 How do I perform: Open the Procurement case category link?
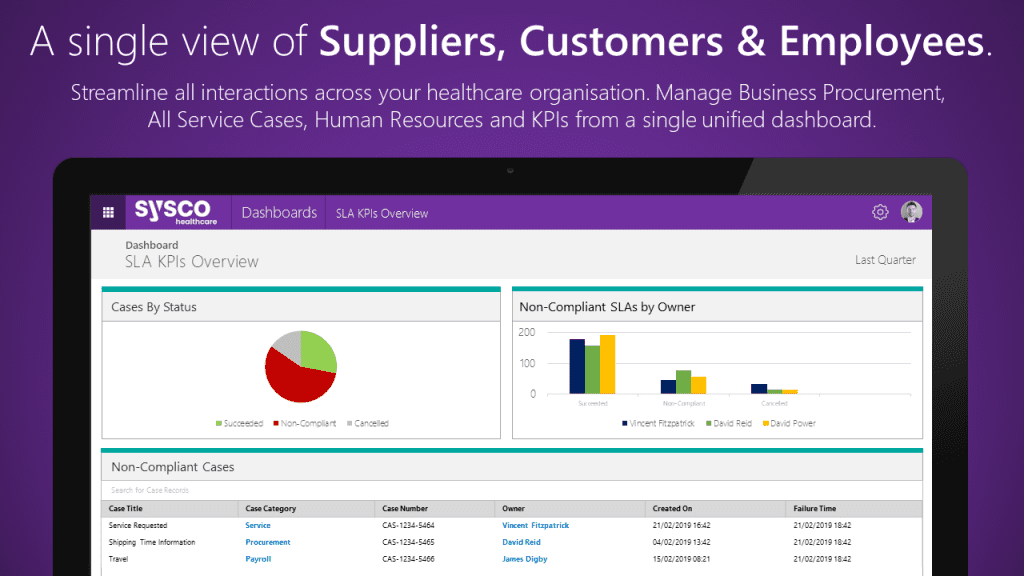point(267,542)
